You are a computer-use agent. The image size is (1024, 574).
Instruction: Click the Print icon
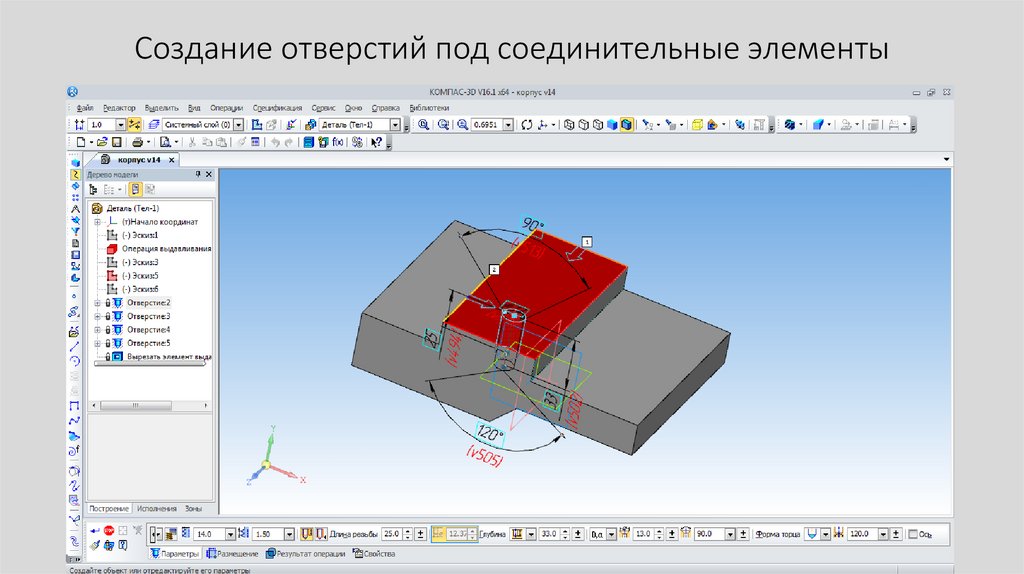[137, 142]
